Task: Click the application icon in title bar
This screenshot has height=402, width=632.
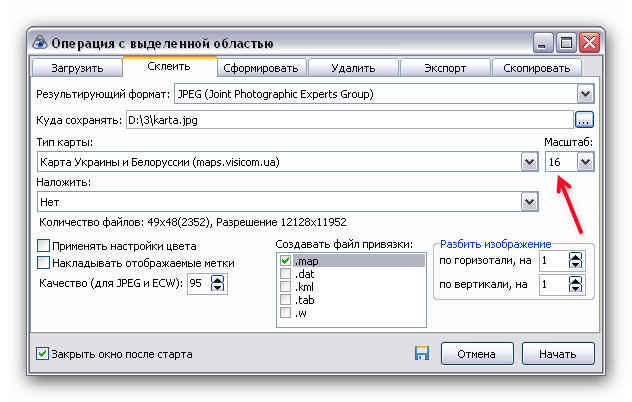Action: [x=40, y=43]
